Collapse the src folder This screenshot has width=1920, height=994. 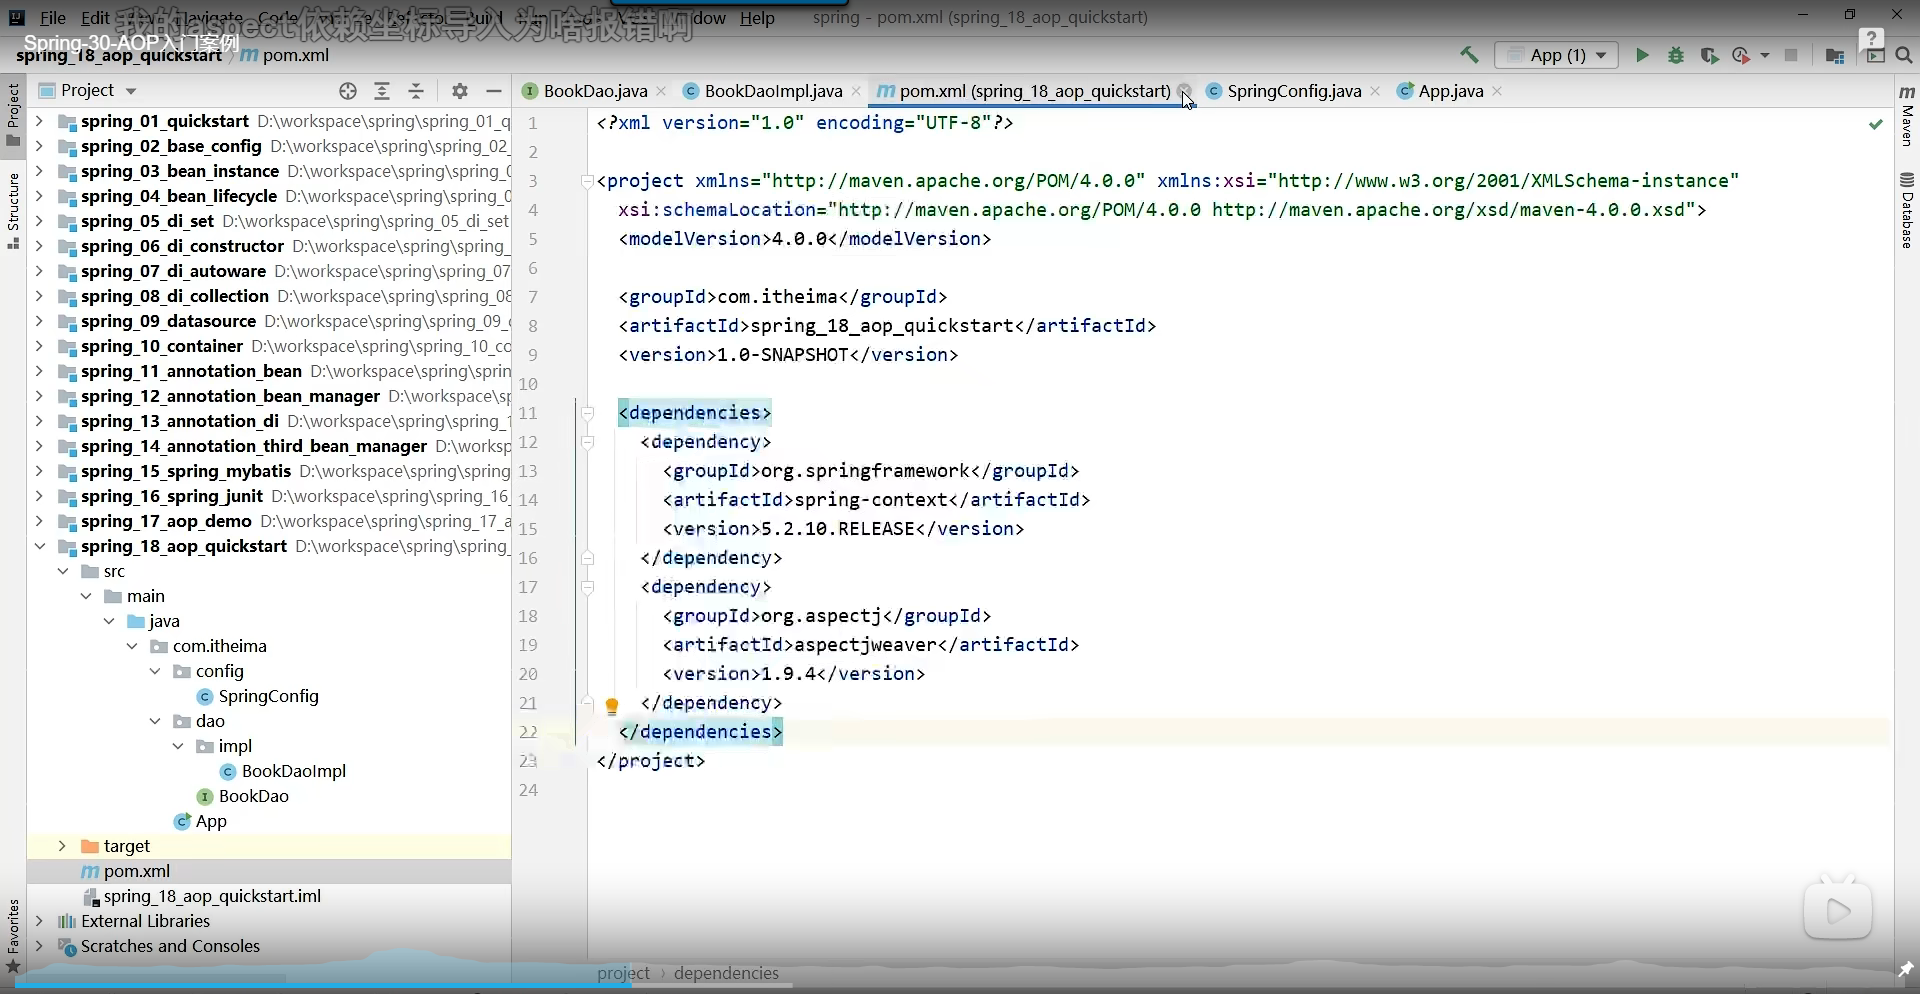(63, 571)
